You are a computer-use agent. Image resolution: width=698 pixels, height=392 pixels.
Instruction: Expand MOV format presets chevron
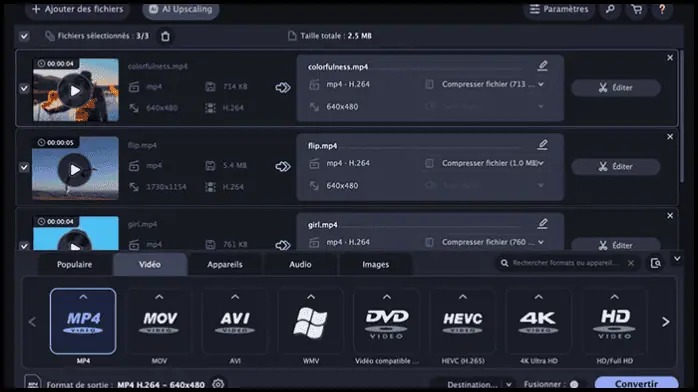coord(159,296)
